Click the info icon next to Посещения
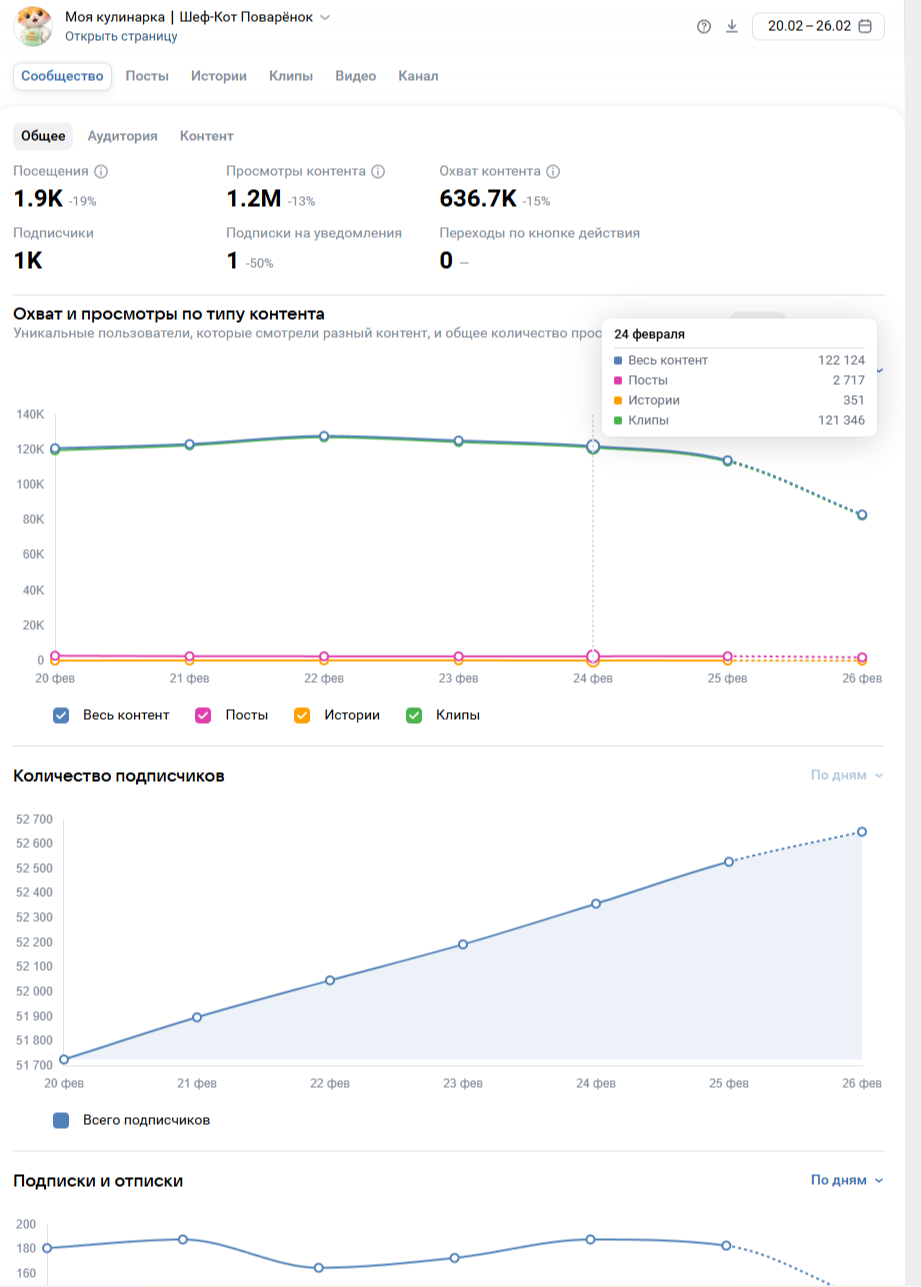This screenshot has width=921, height=1287. (101, 171)
